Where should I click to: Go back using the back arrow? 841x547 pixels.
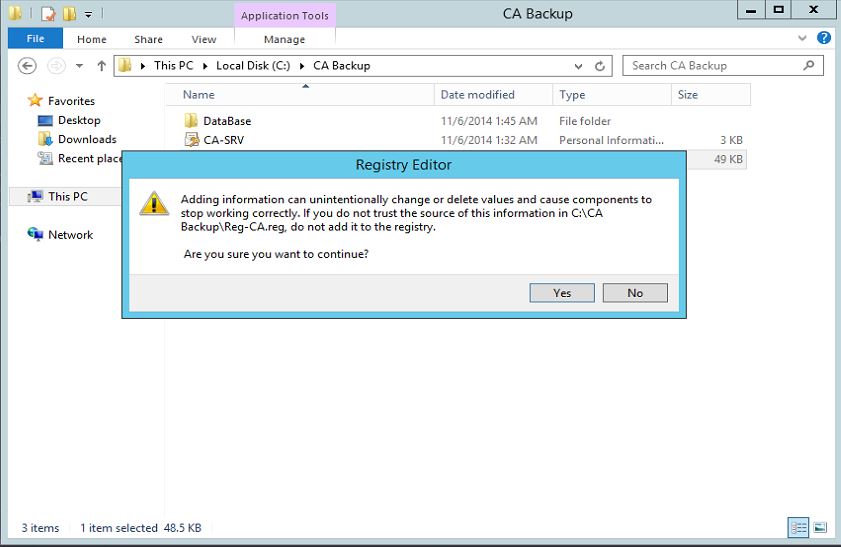click(x=27, y=66)
